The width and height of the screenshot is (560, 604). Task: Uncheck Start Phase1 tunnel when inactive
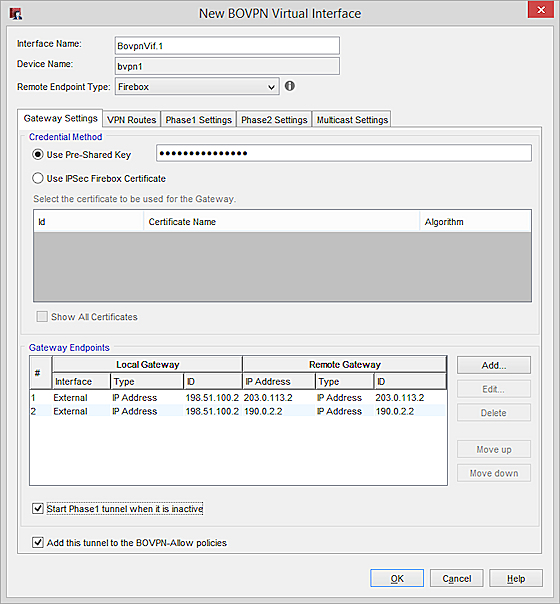pos(38,508)
